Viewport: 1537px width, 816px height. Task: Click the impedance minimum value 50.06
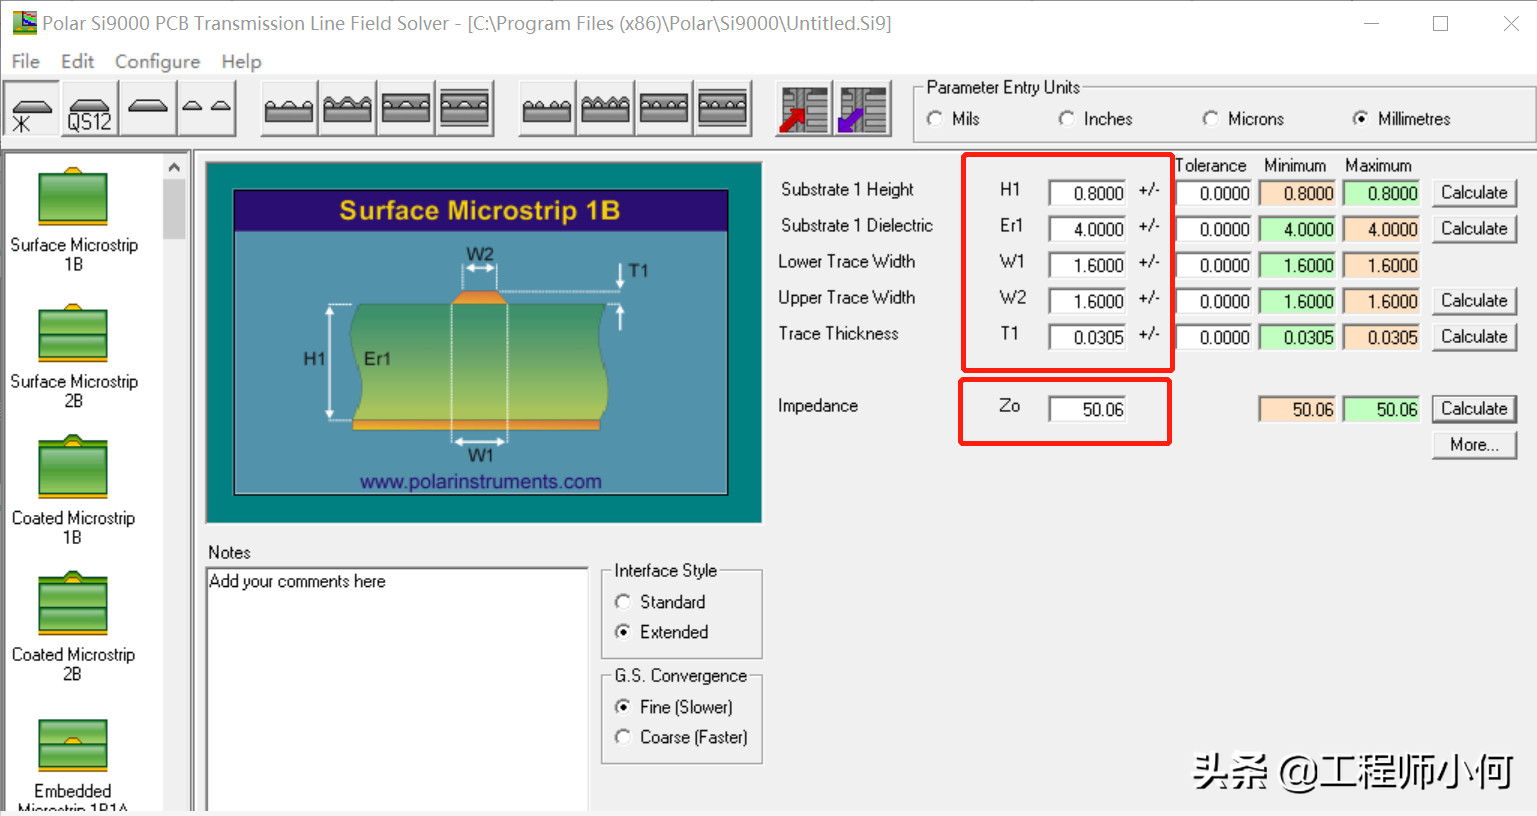[1298, 409]
